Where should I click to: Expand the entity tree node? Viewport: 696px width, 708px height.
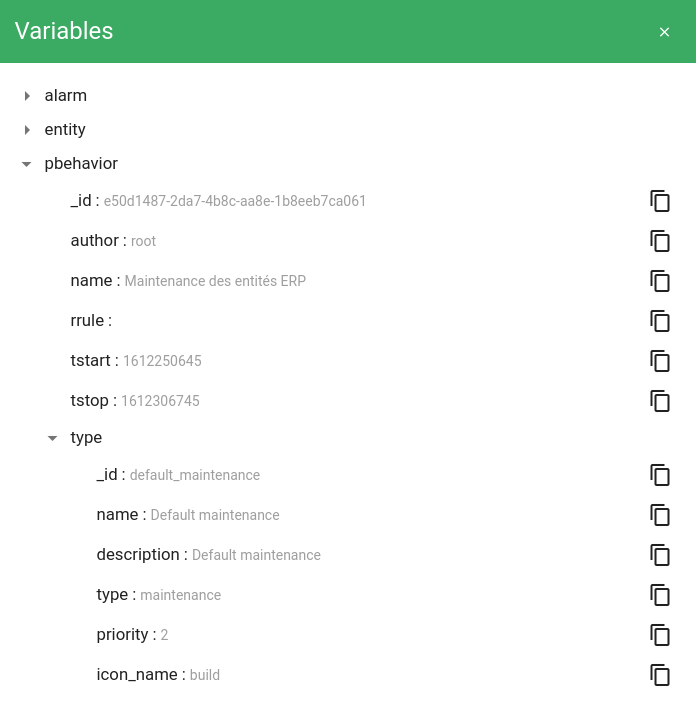pyautogui.click(x=27, y=130)
